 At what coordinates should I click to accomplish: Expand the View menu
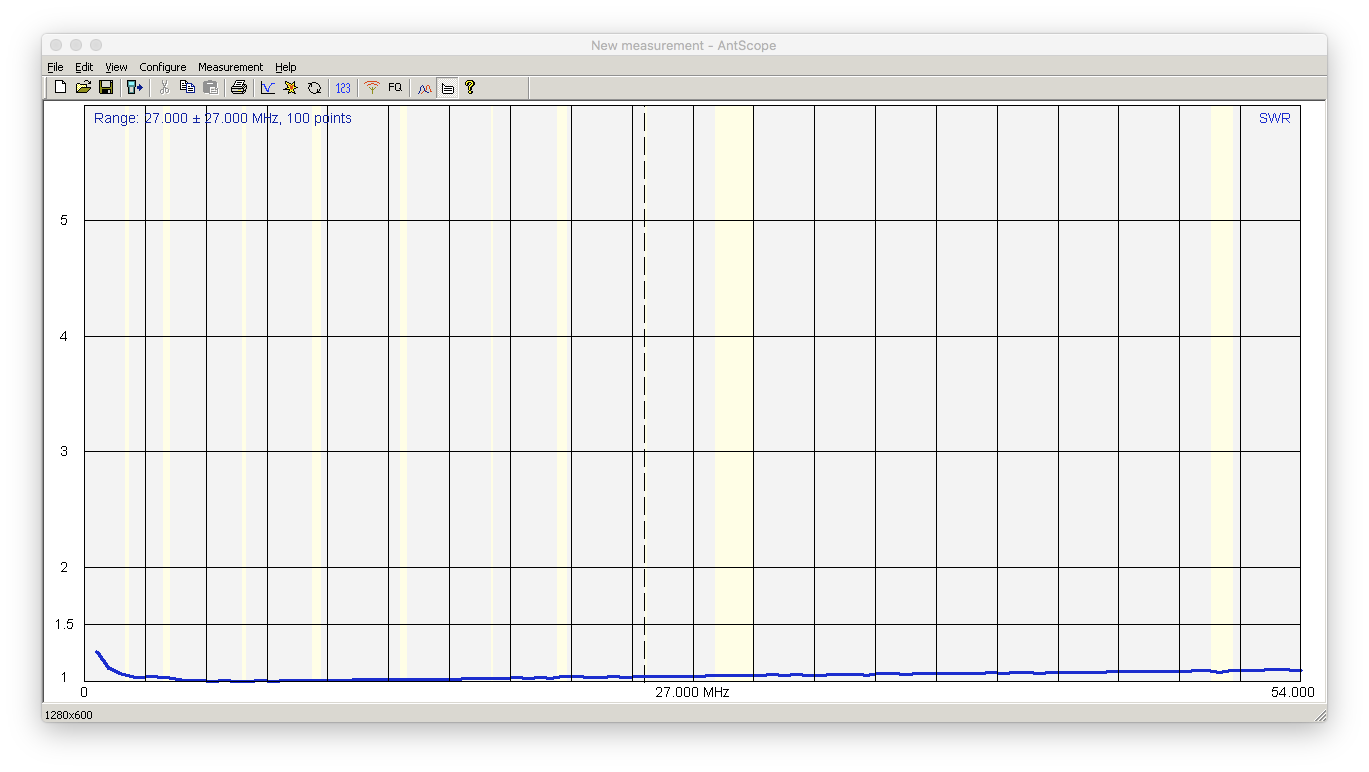(116, 67)
